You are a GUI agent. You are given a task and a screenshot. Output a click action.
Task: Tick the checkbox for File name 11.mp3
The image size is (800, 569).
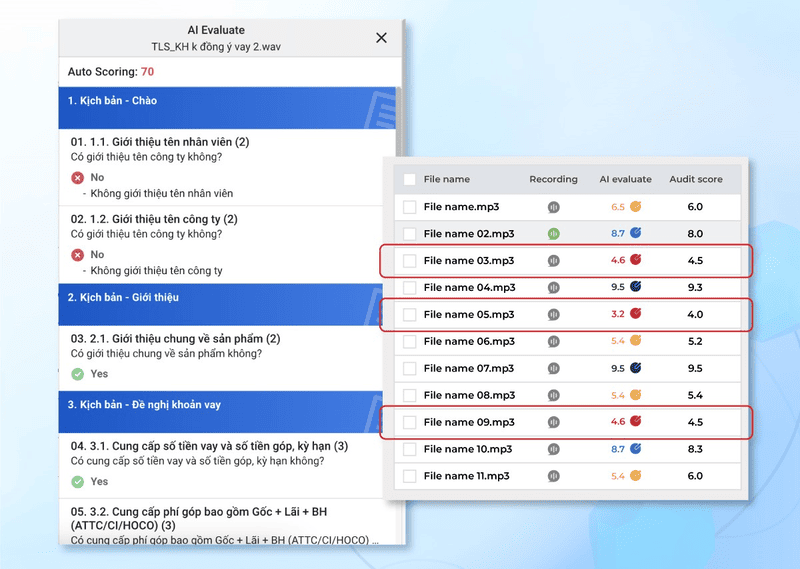(409, 476)
